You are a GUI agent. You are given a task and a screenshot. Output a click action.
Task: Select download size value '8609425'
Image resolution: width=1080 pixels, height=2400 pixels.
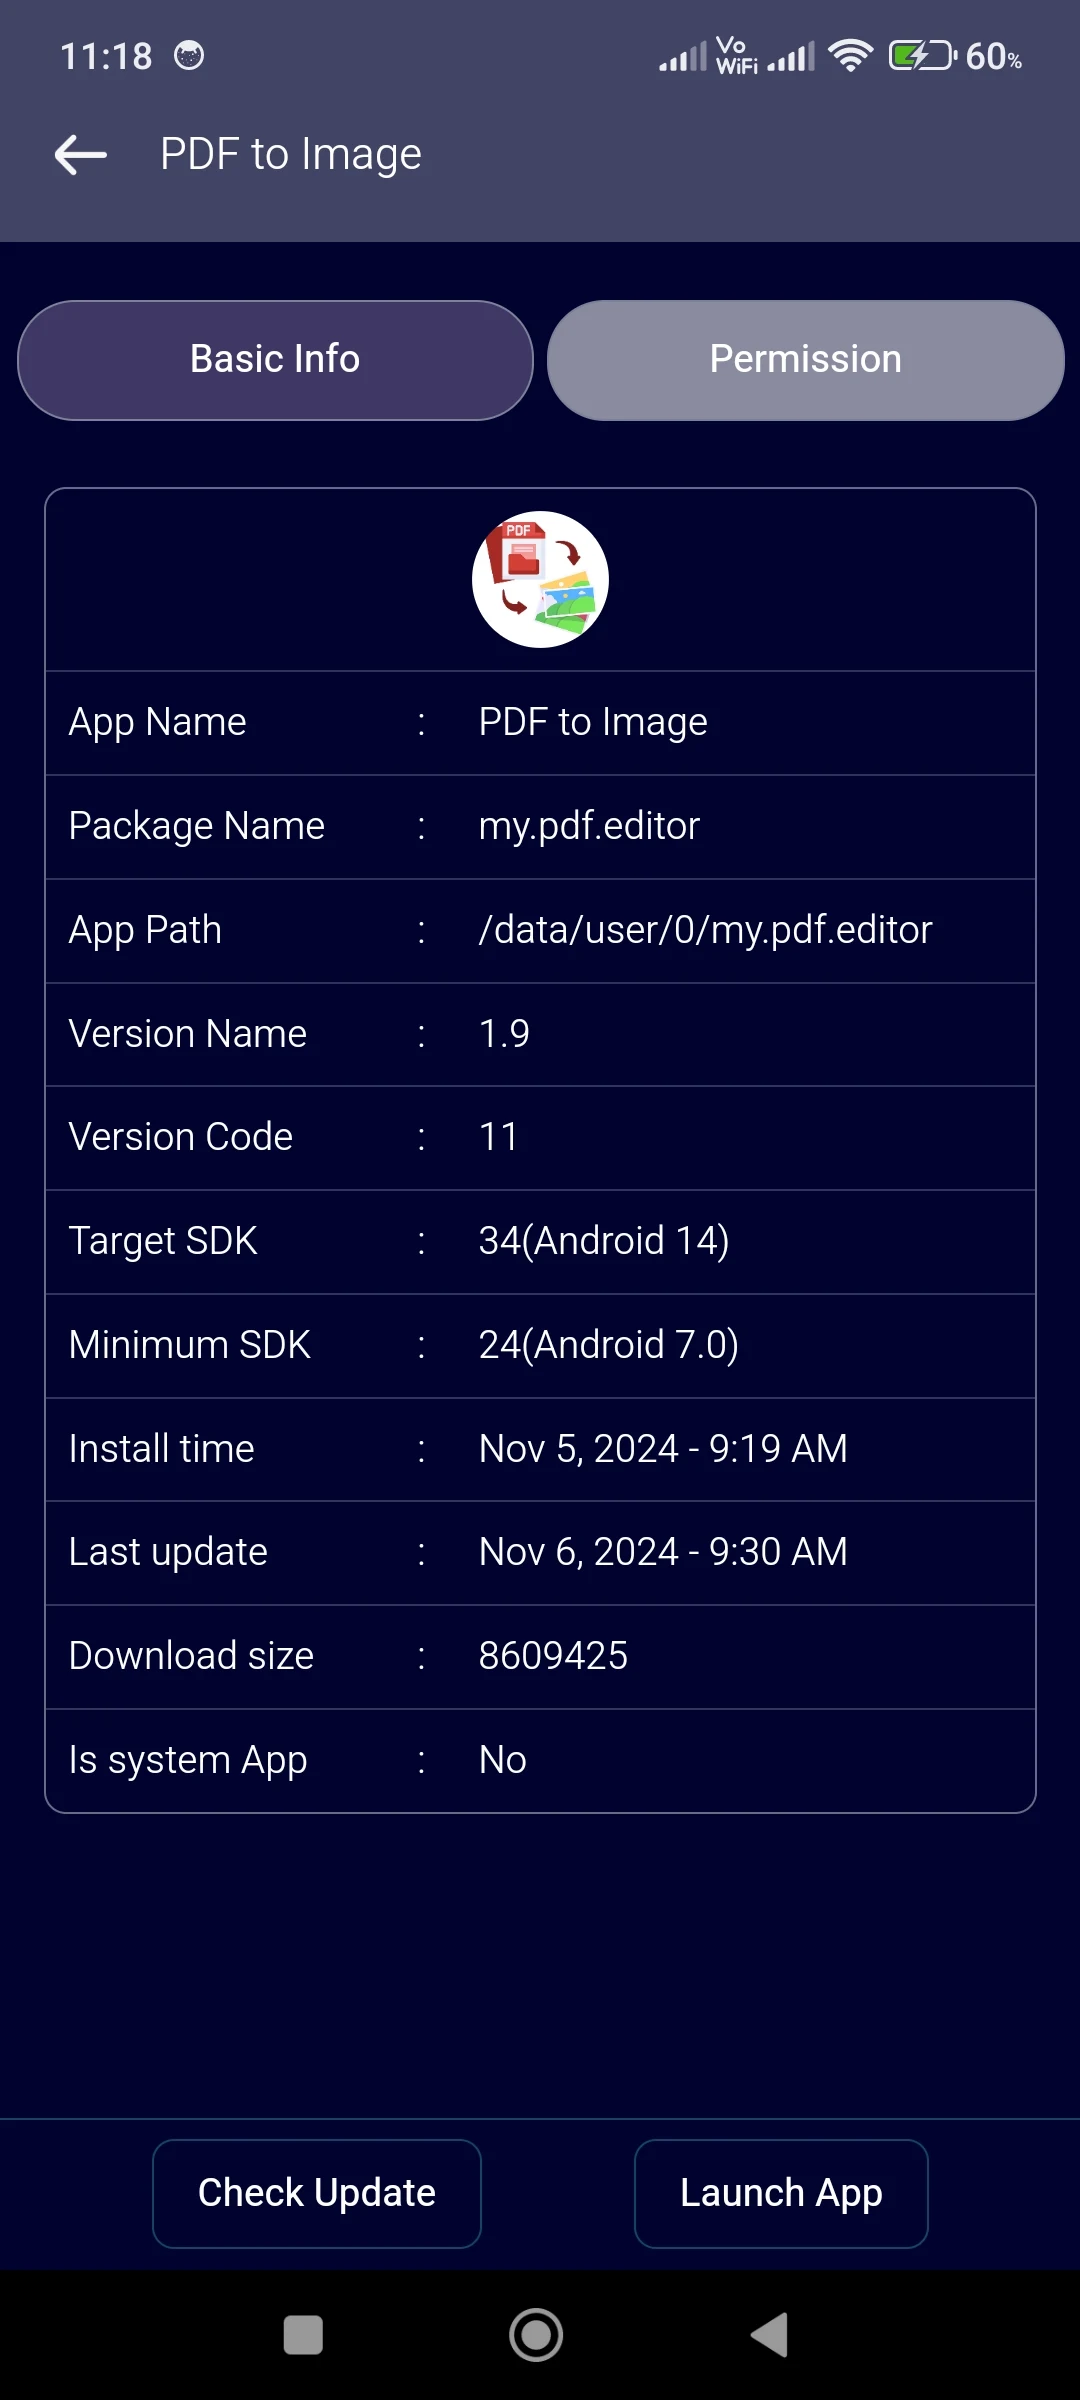(553, 1656)
